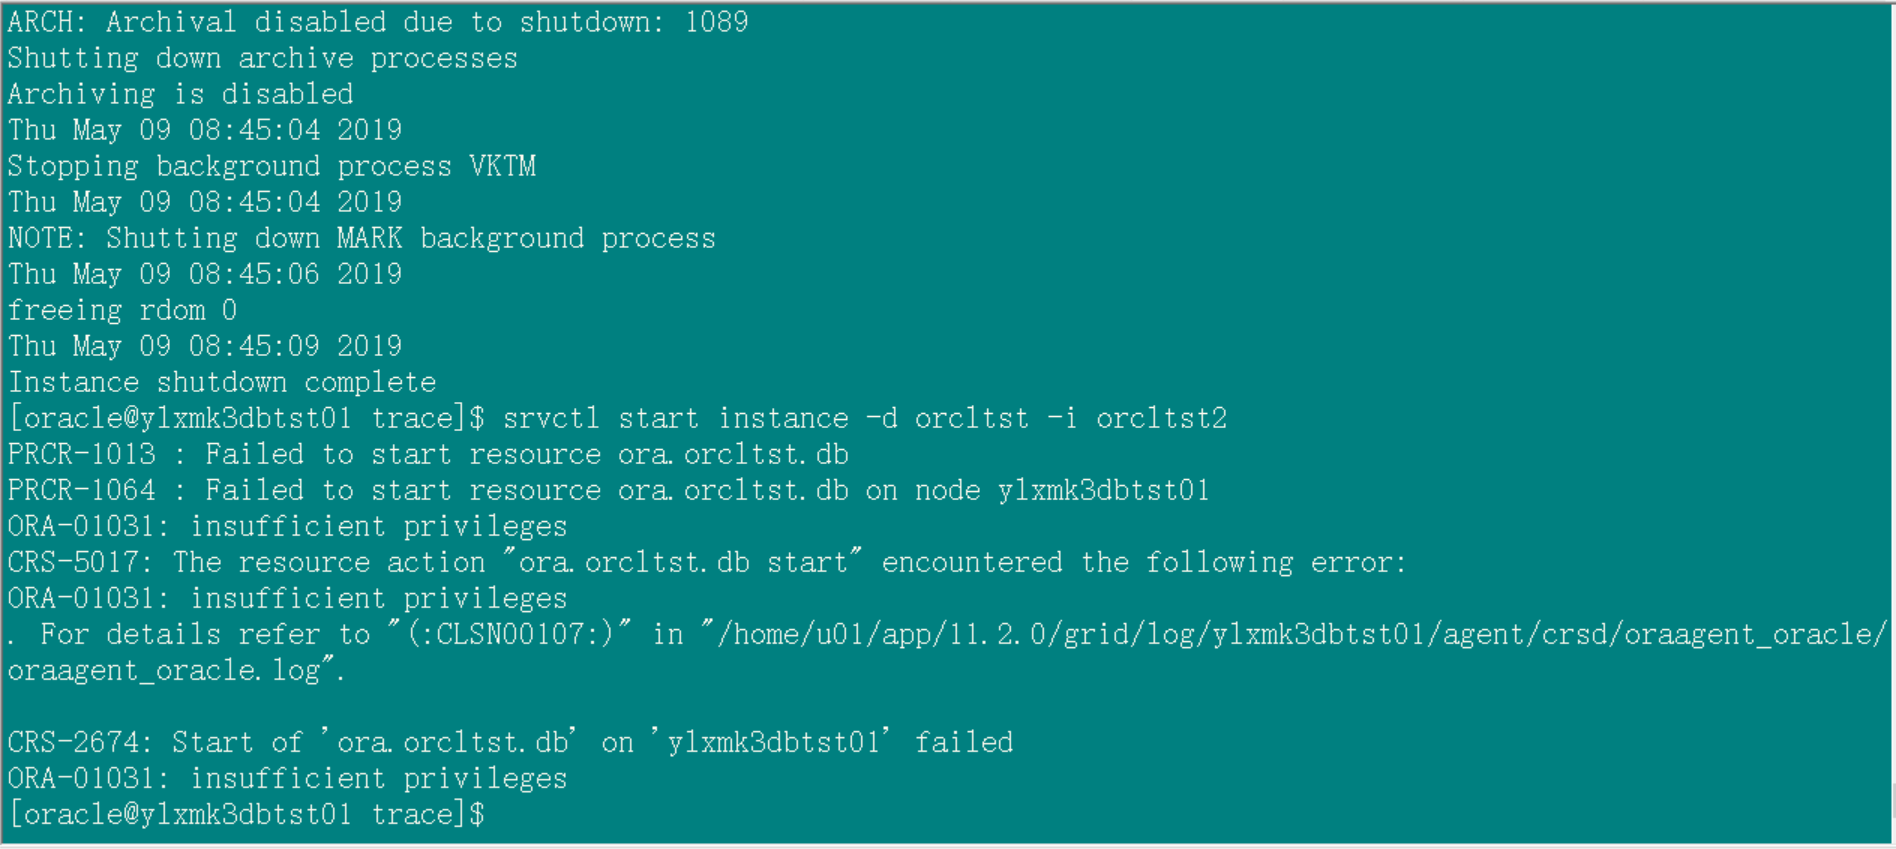This screenshot has height=849, width=1896.
Task: Click the srvctl start instance command
Action: (864, 418)
